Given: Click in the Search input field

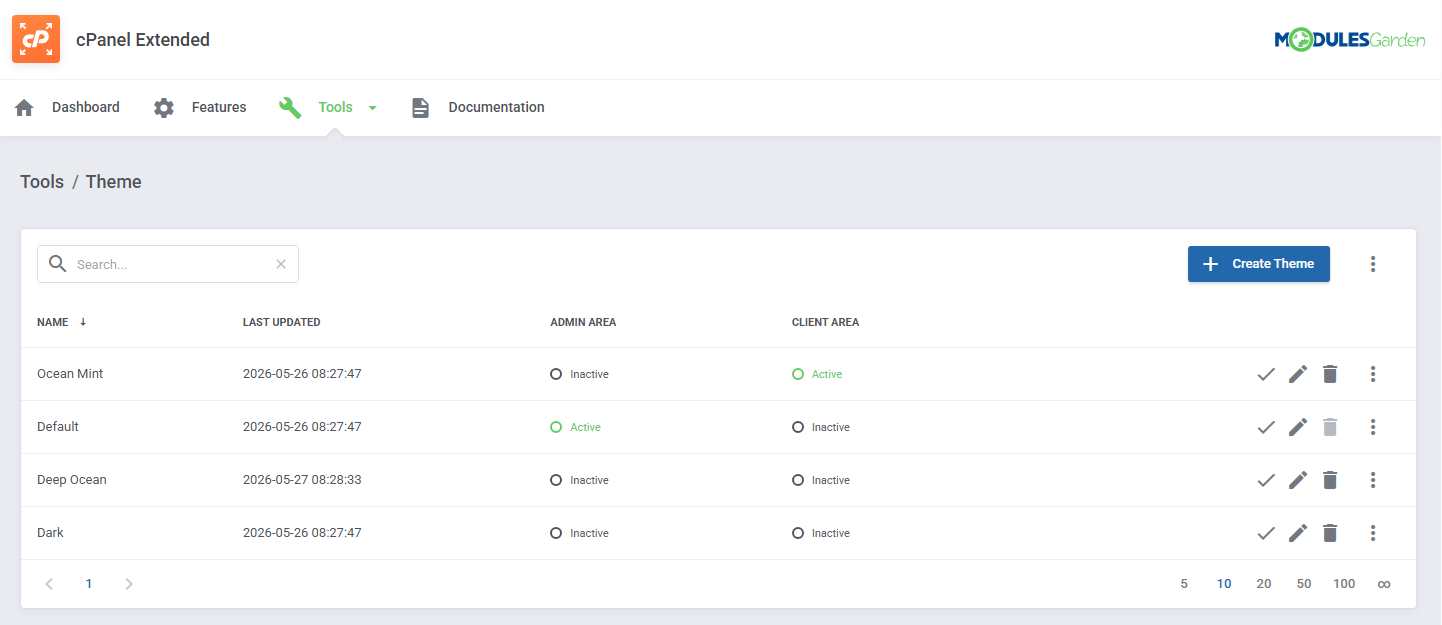Looking at the screenshot, I should (x=168, y=264).
